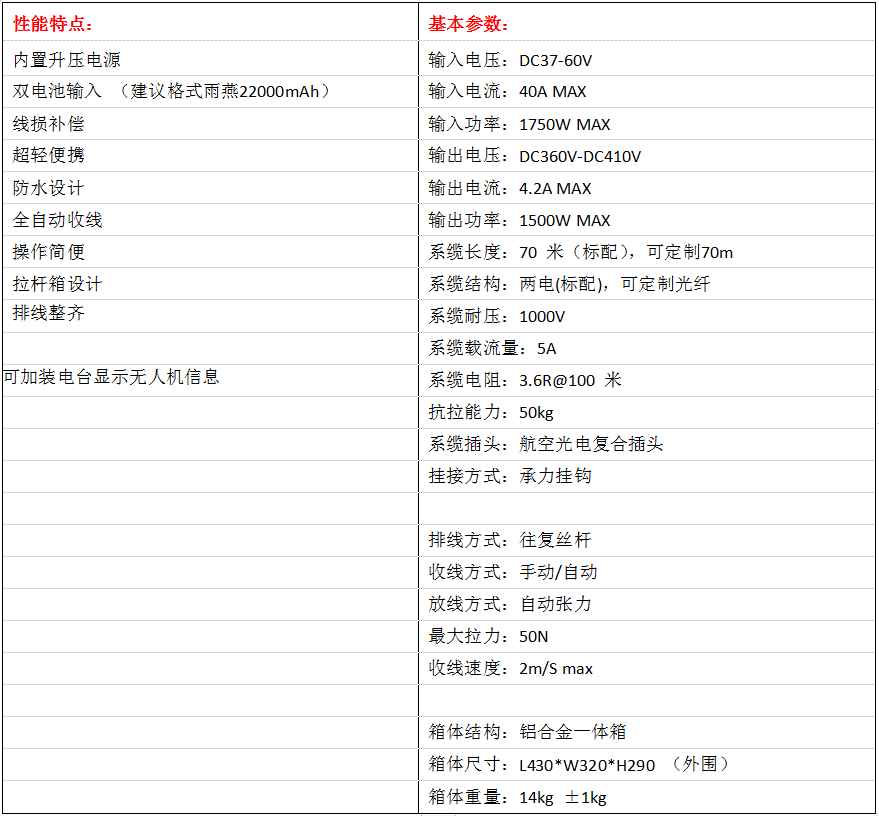Click the red header 性能特点
Screen dimensions: 879x816
[x=53, y=24]
